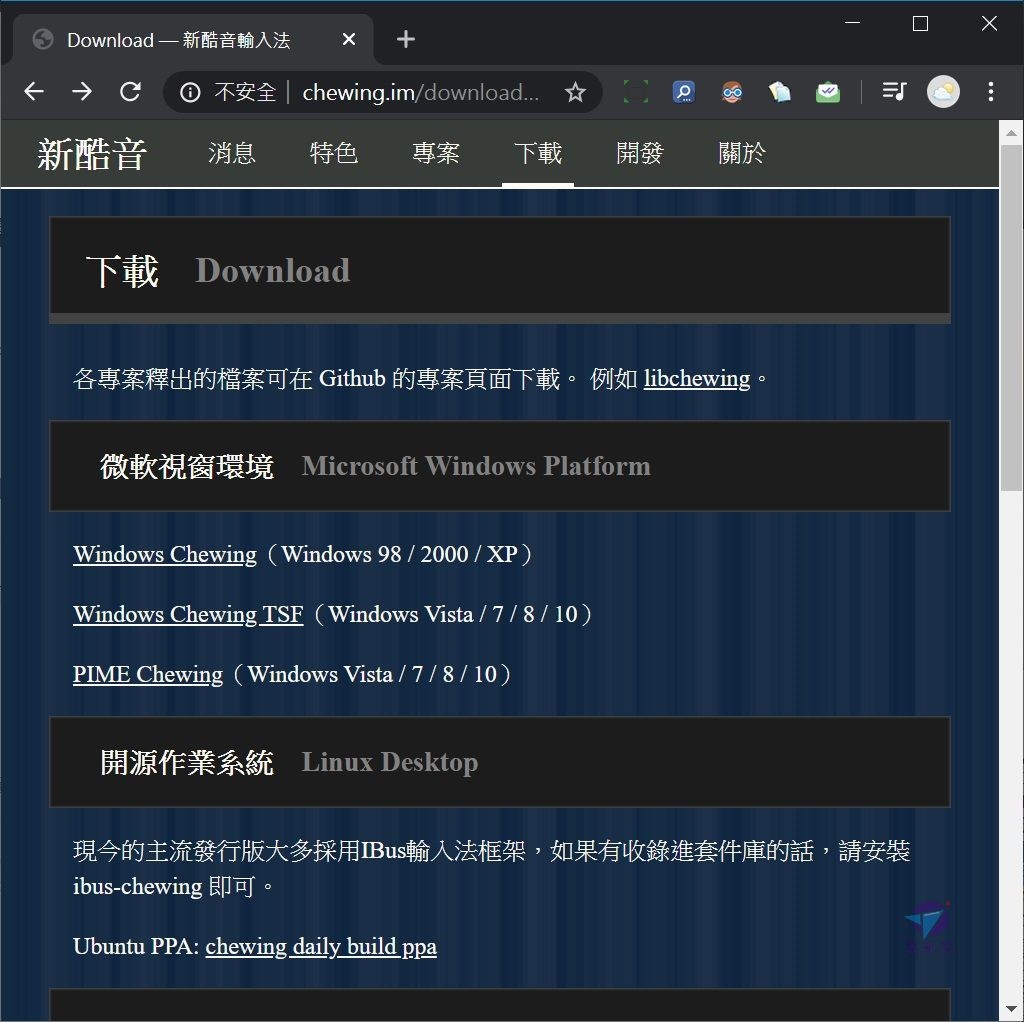Open the 特色 menu item

coord(334,153)
